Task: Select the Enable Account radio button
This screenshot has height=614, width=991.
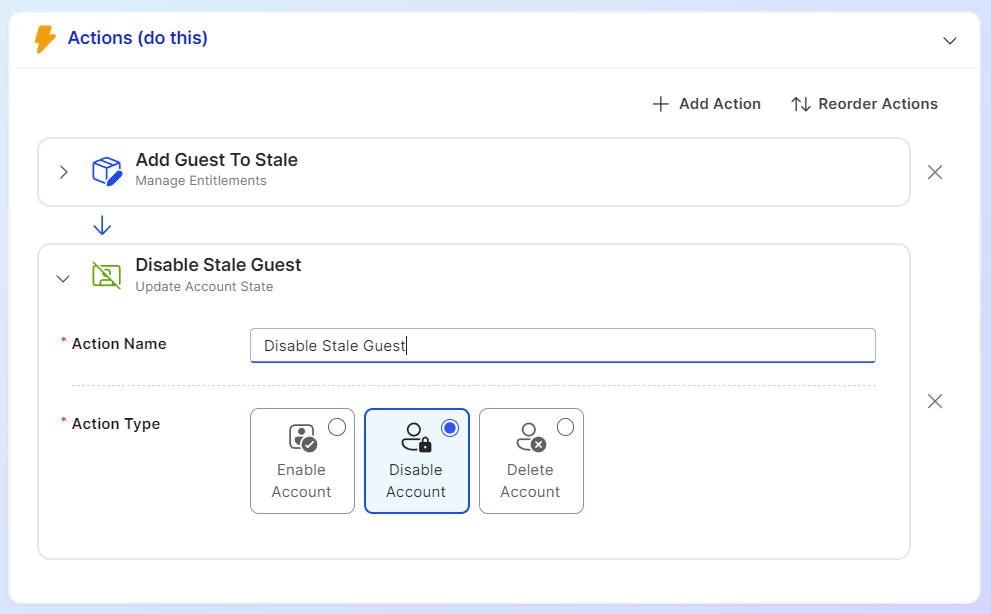Action: point(337,427)
